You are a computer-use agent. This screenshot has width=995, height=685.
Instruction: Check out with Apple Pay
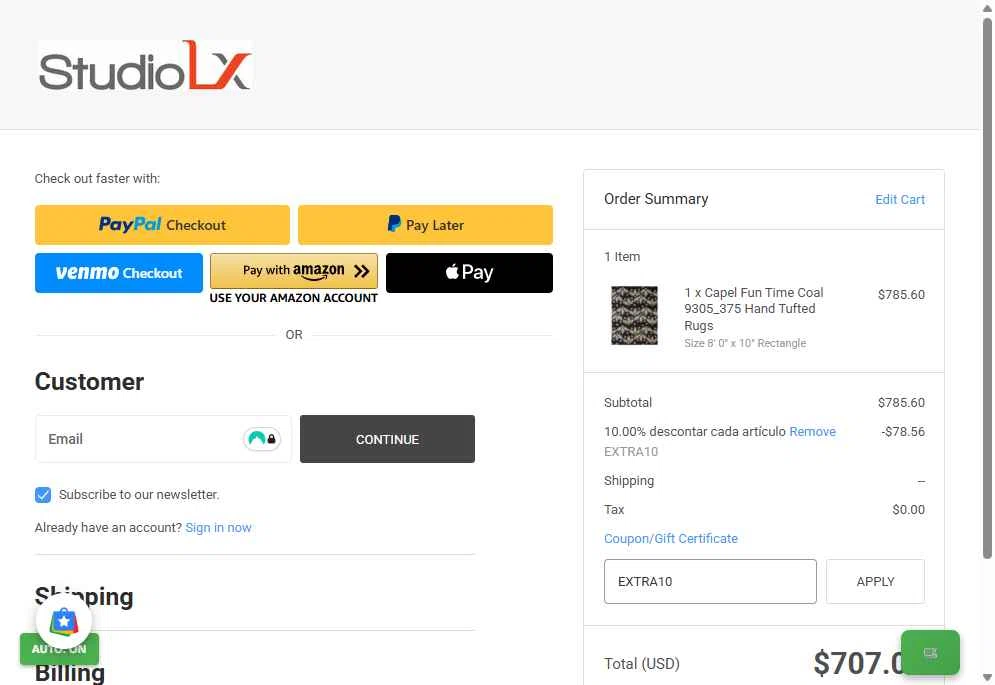coord(469,273)
